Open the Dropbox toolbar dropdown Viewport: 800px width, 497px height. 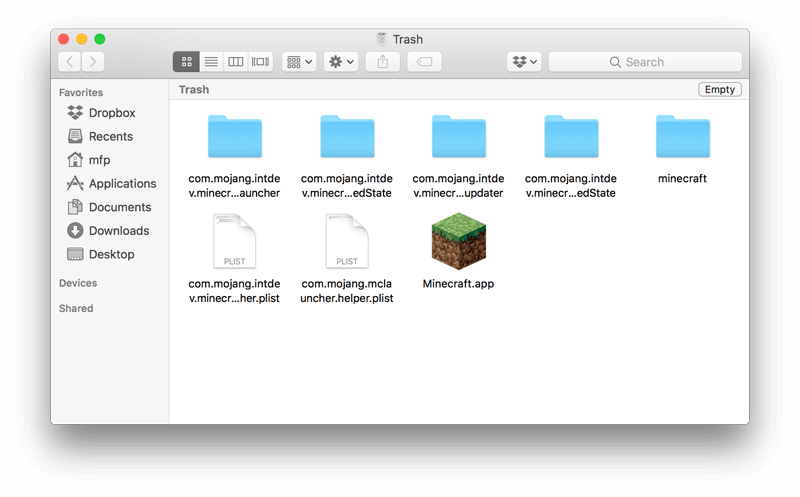[524, 62]
